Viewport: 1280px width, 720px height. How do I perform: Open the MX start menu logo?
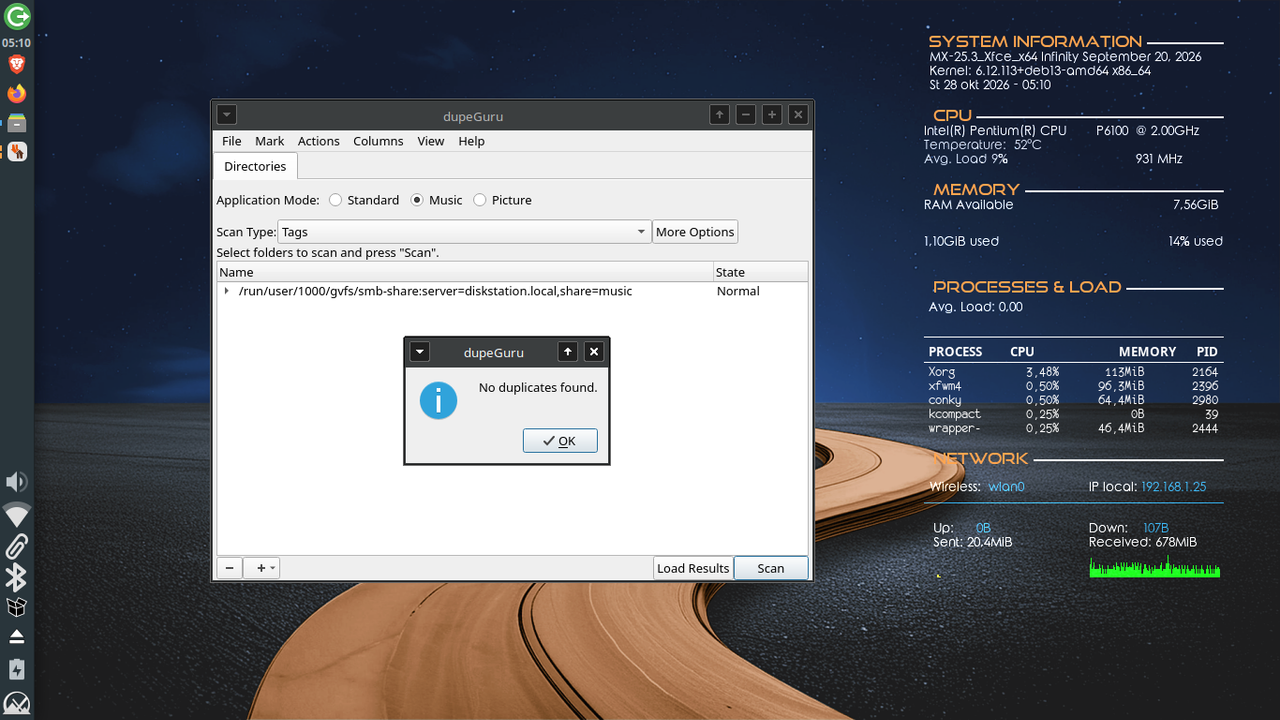click(17, 702)
